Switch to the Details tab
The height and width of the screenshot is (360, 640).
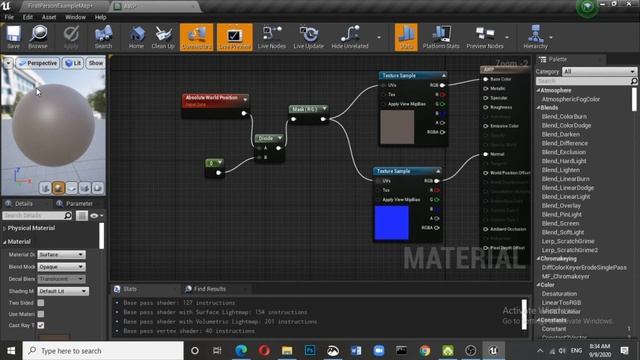pyautogui.click(x=24, y=203)
